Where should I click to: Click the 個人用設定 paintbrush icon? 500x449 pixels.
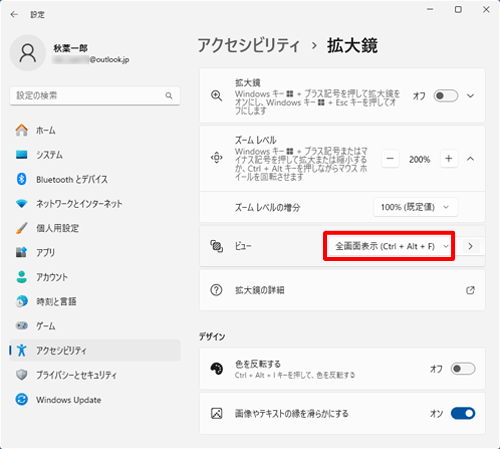click(22, 228)
